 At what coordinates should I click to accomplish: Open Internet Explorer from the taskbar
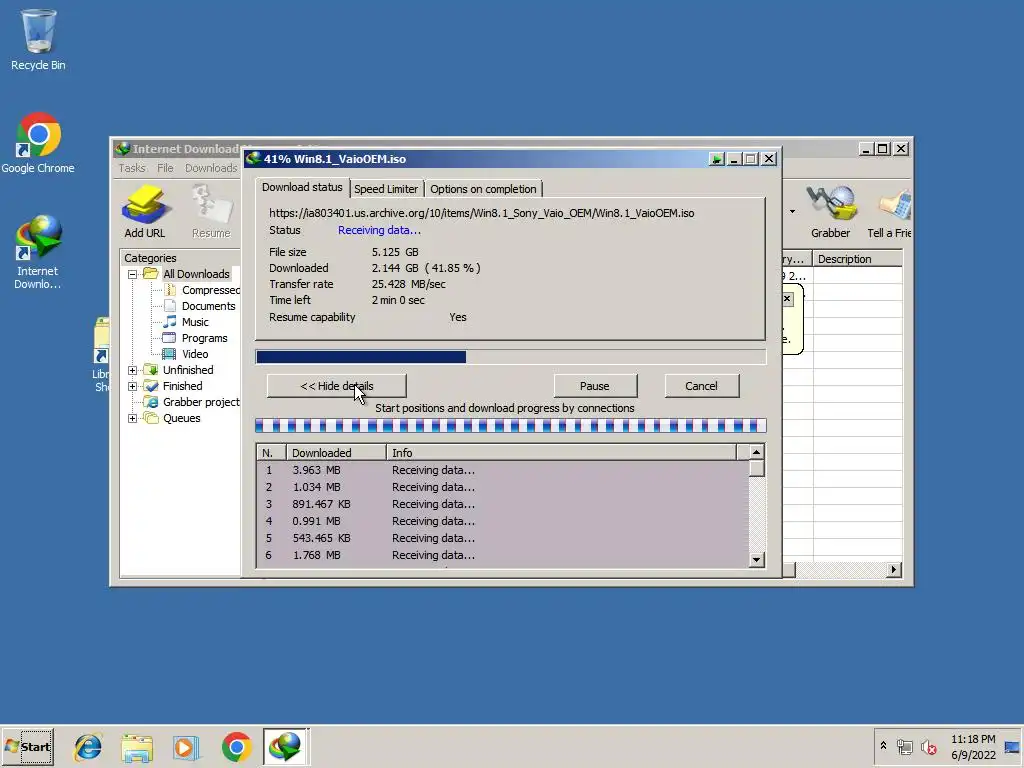[88, 746]
